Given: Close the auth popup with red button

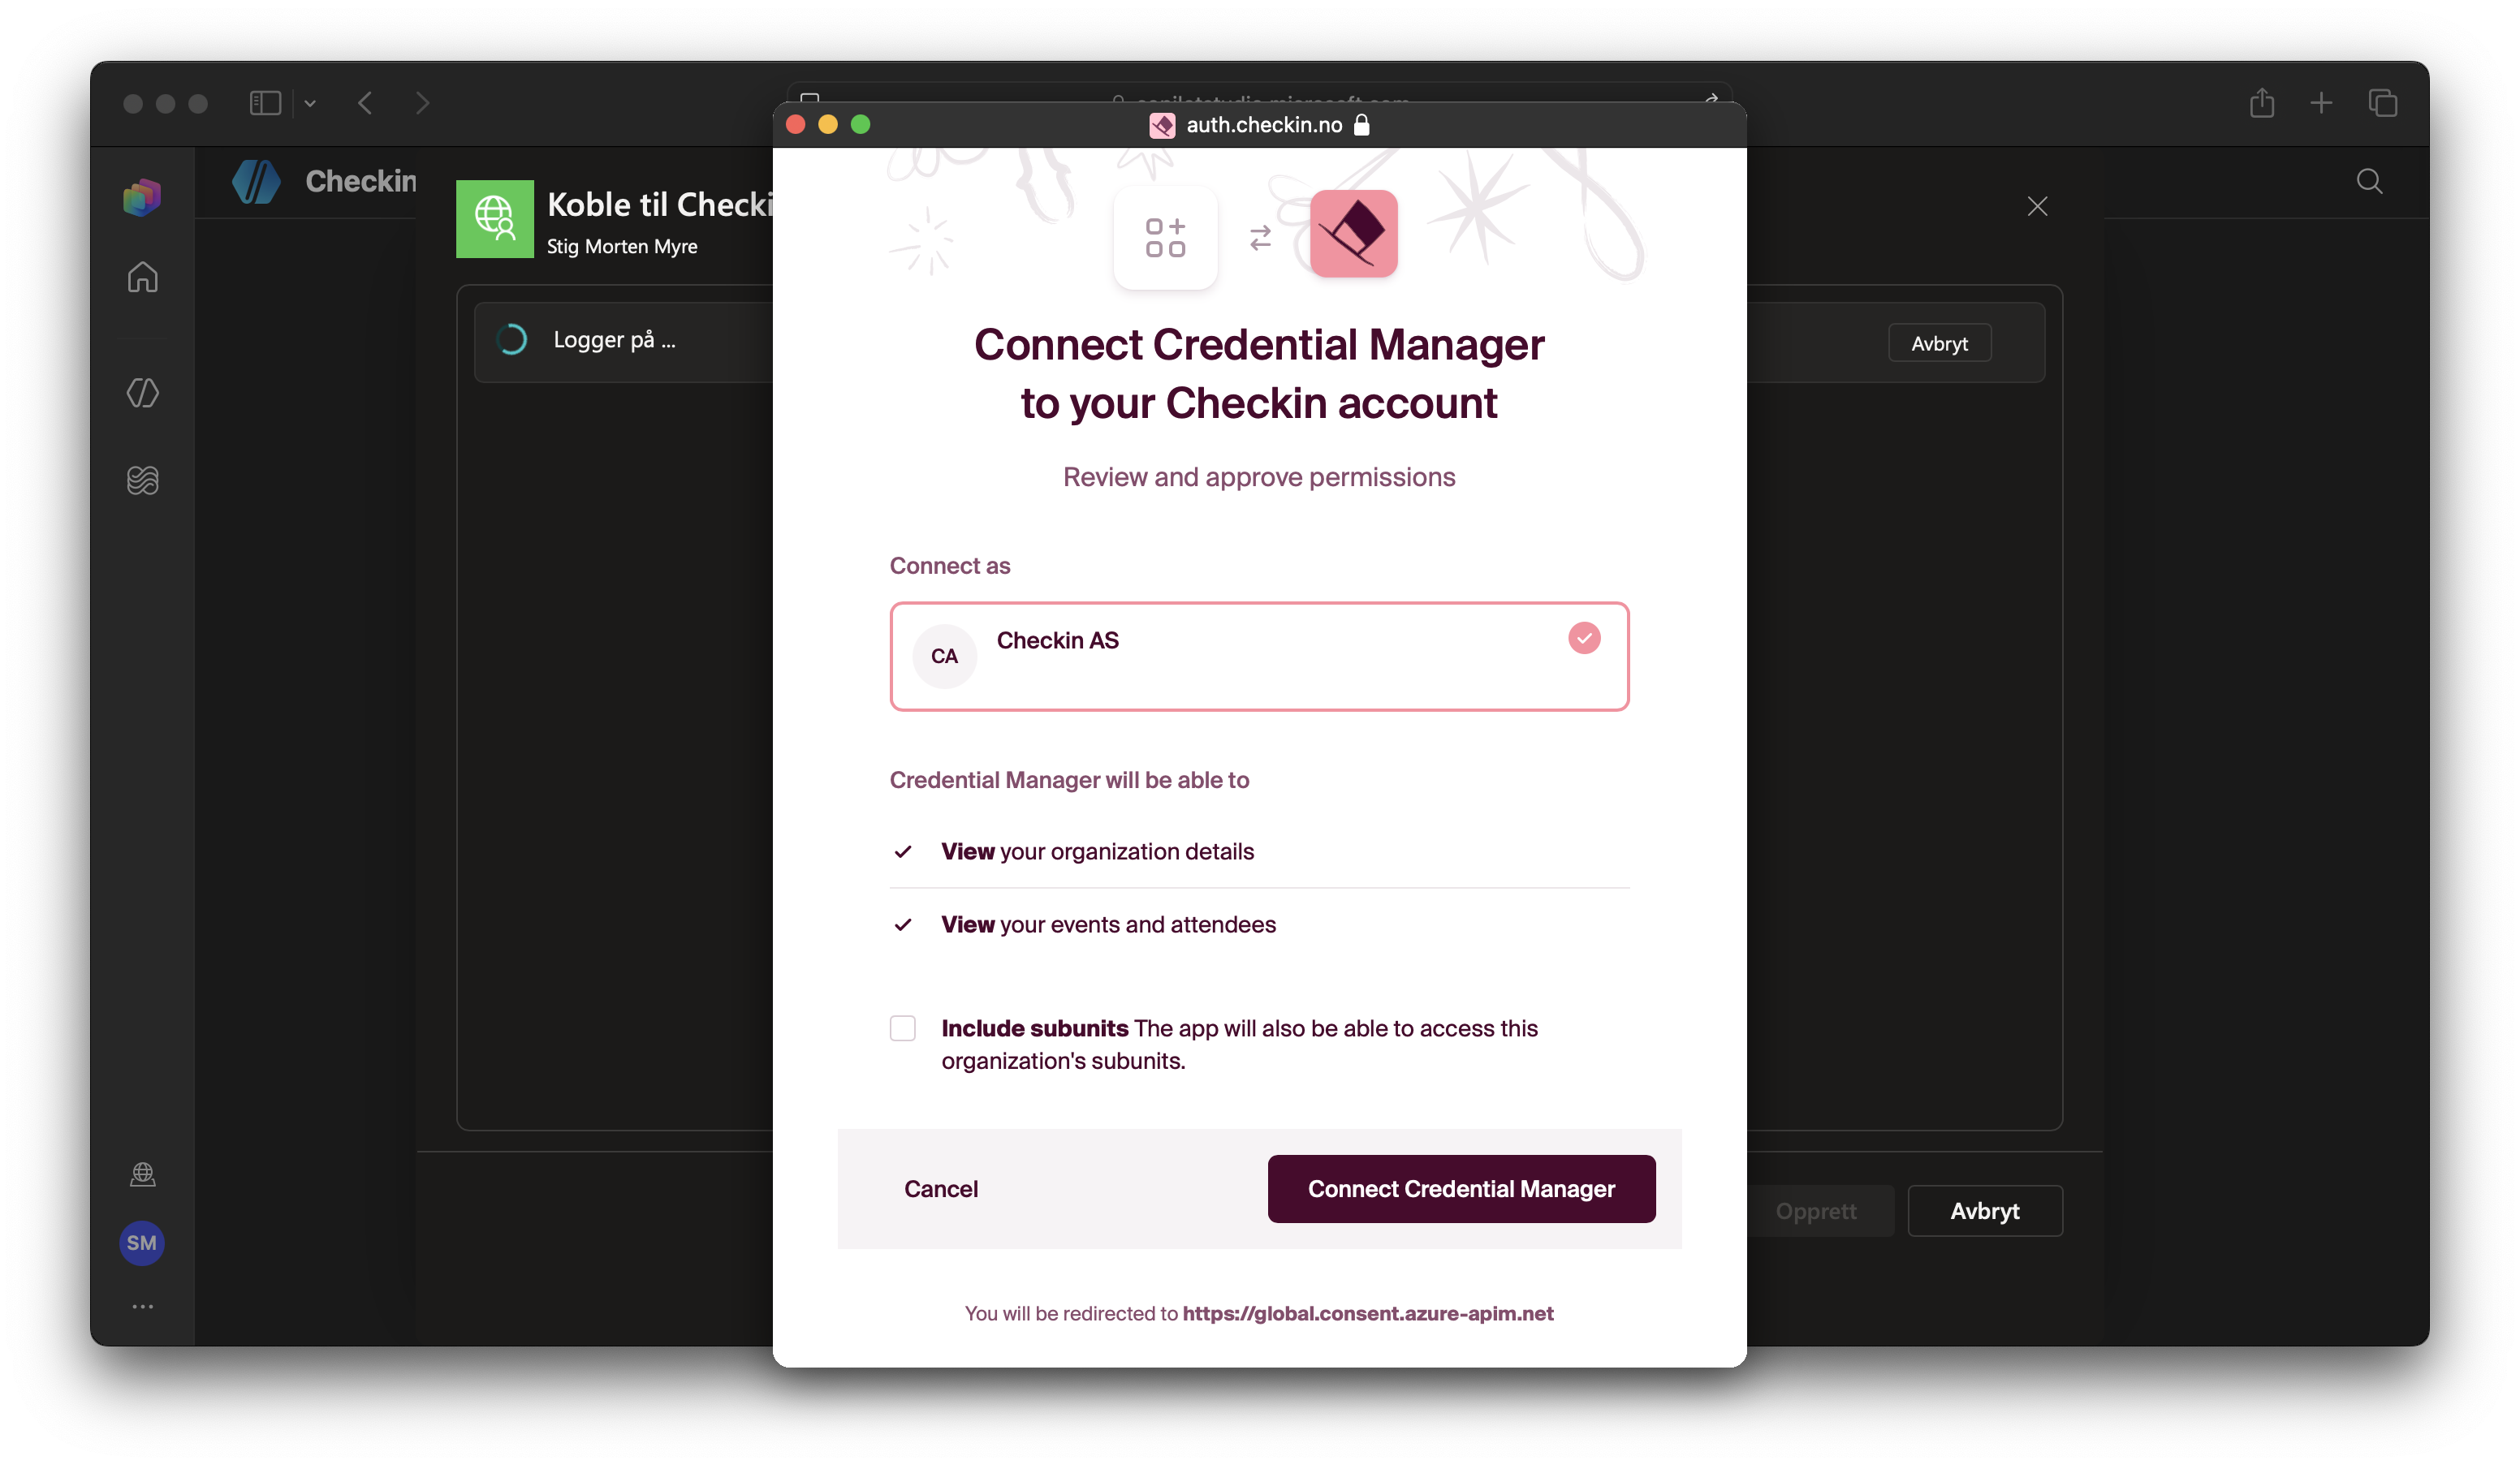Looking at the screenshot, I should point(796,124).
